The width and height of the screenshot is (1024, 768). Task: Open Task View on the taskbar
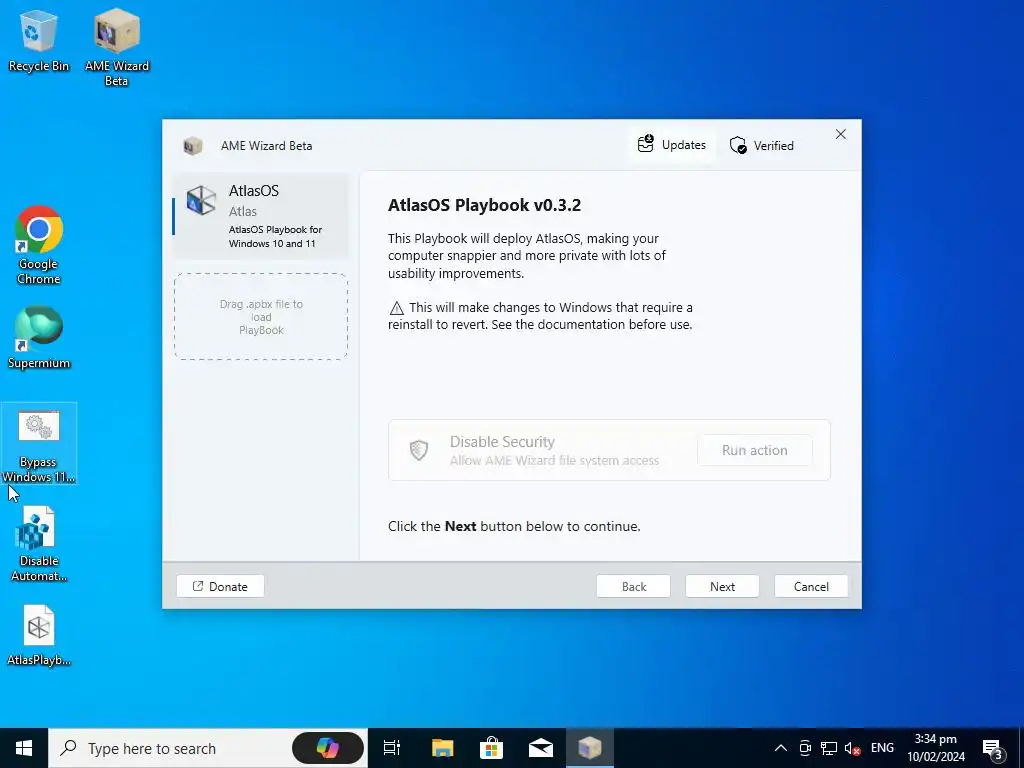pos(392,748)
